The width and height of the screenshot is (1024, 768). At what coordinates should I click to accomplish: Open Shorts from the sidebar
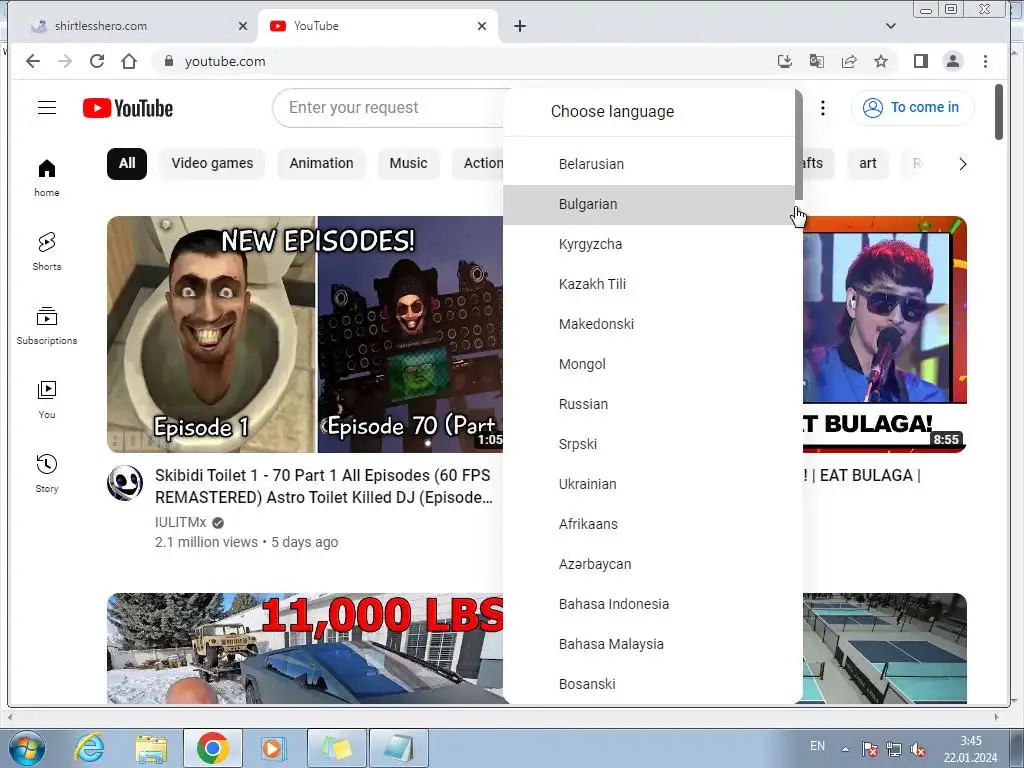[46, 251]
